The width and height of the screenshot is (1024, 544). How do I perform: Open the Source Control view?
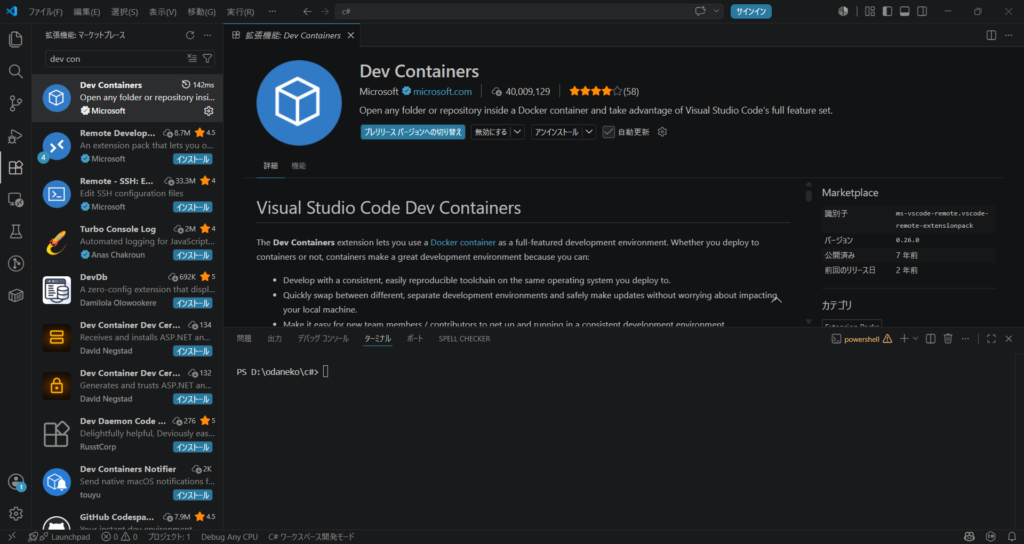click(x=16, y=103)
